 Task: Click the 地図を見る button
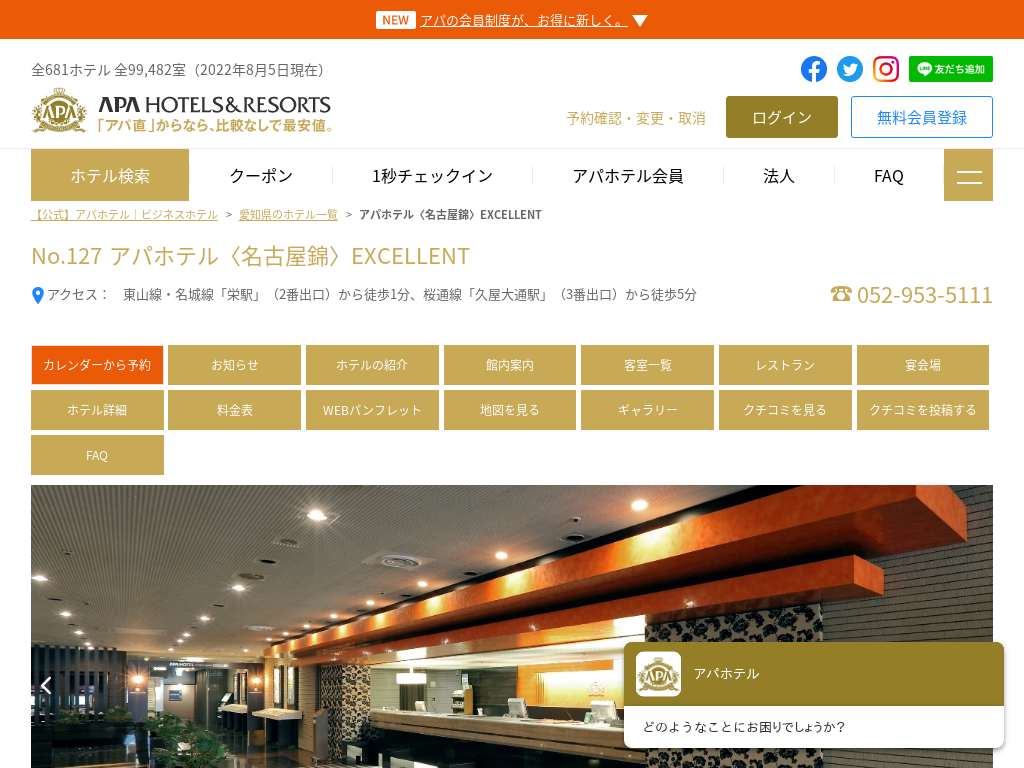pos(510,410)
